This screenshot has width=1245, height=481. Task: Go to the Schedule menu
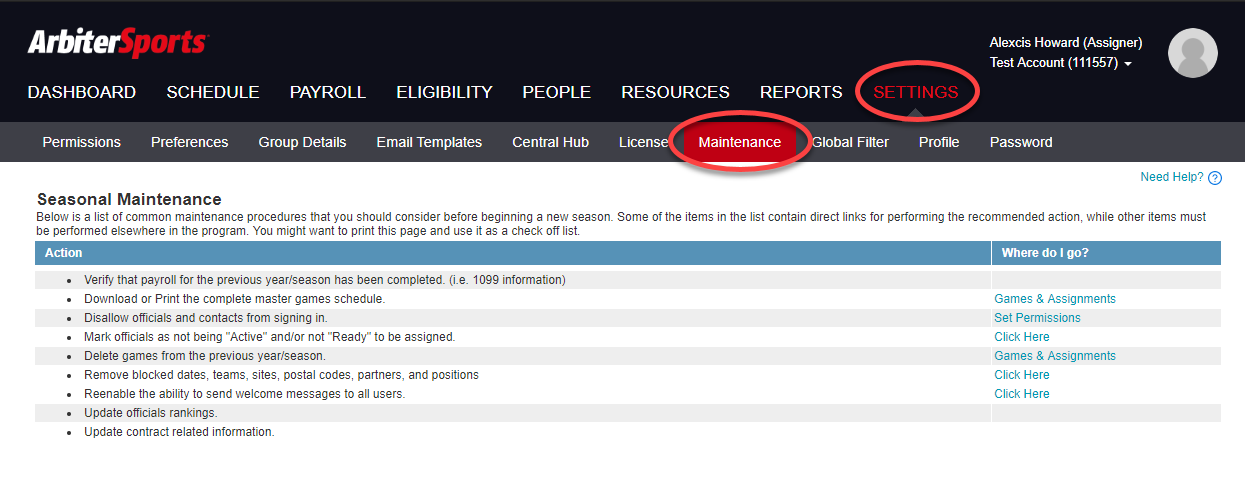coord(213,92)
